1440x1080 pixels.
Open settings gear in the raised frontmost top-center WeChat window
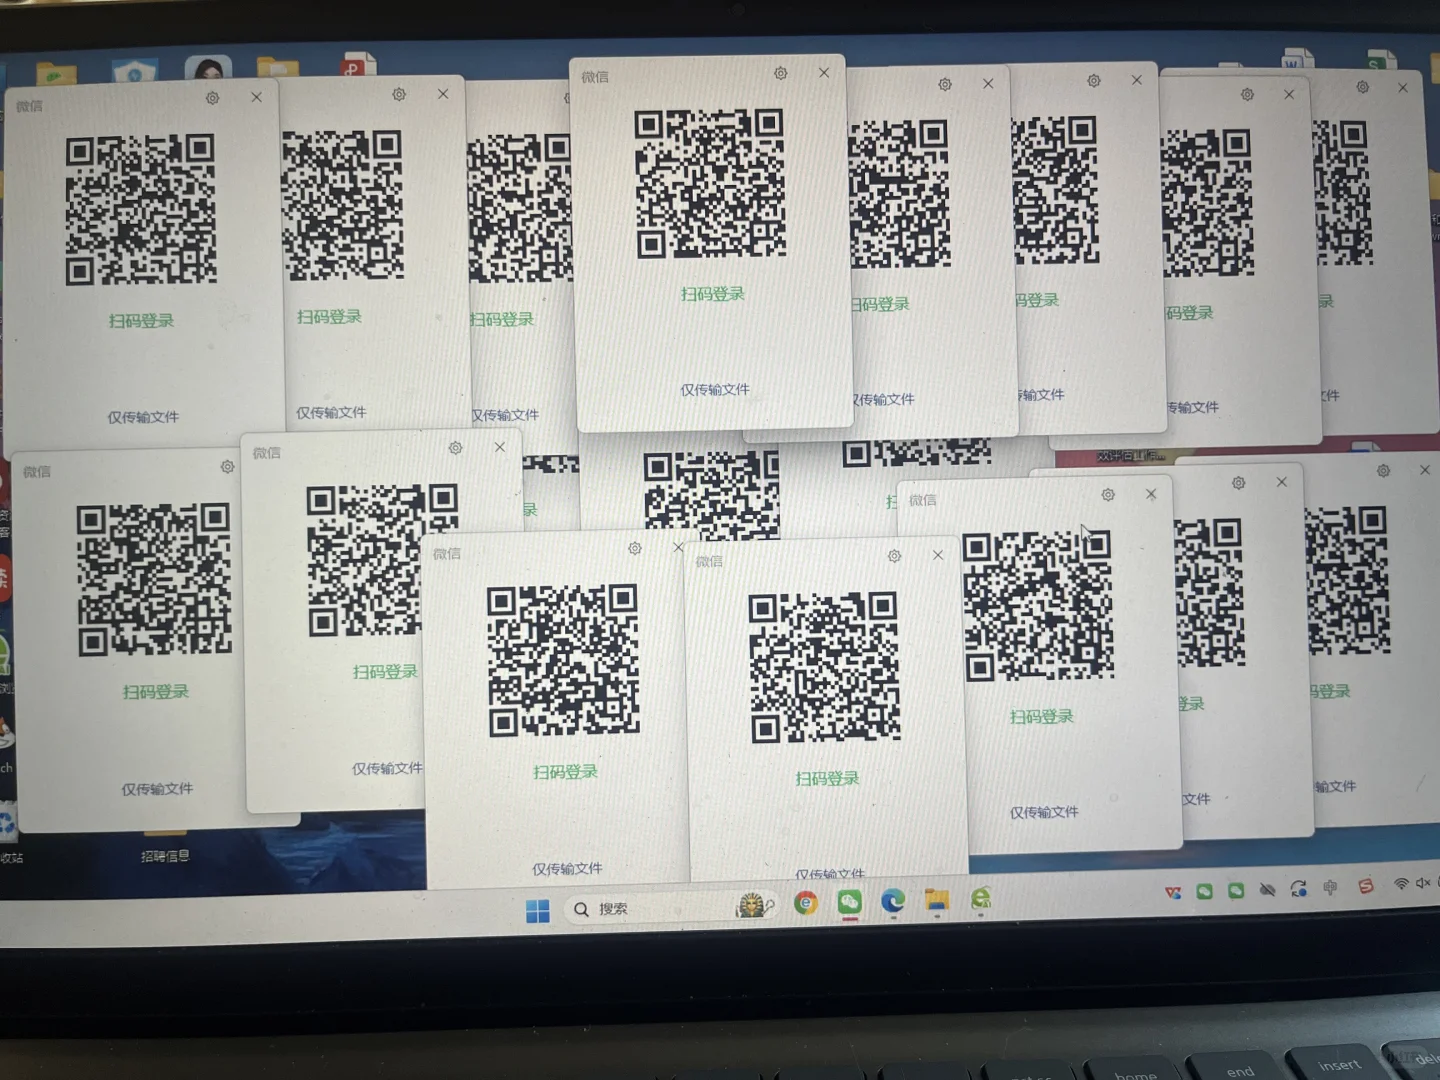click(x=780, y=73)
